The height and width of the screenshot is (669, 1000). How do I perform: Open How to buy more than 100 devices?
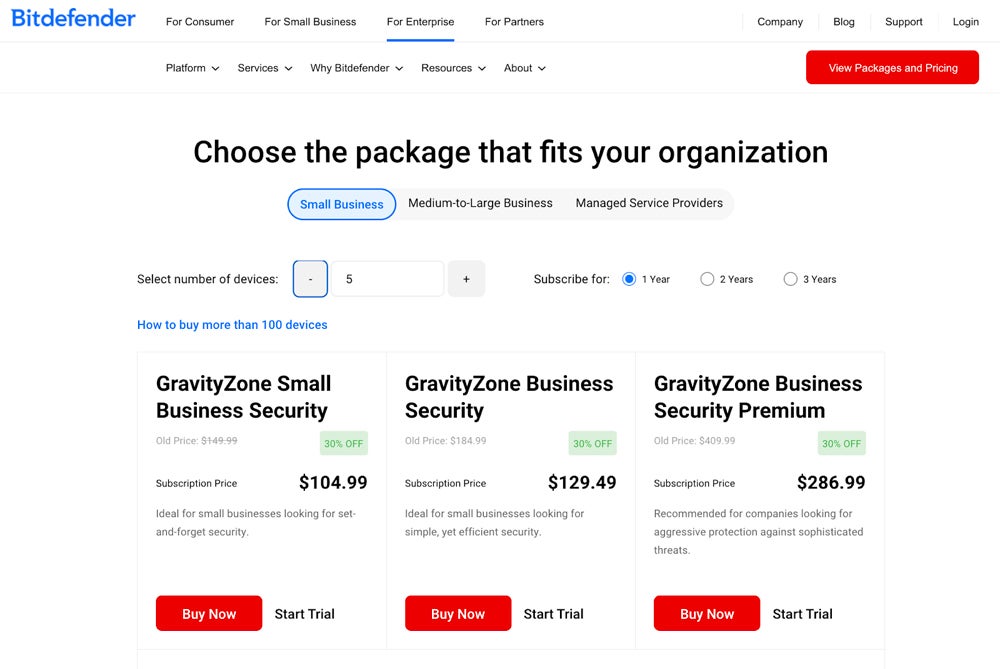pyautogui.click(x=232, y=325)
